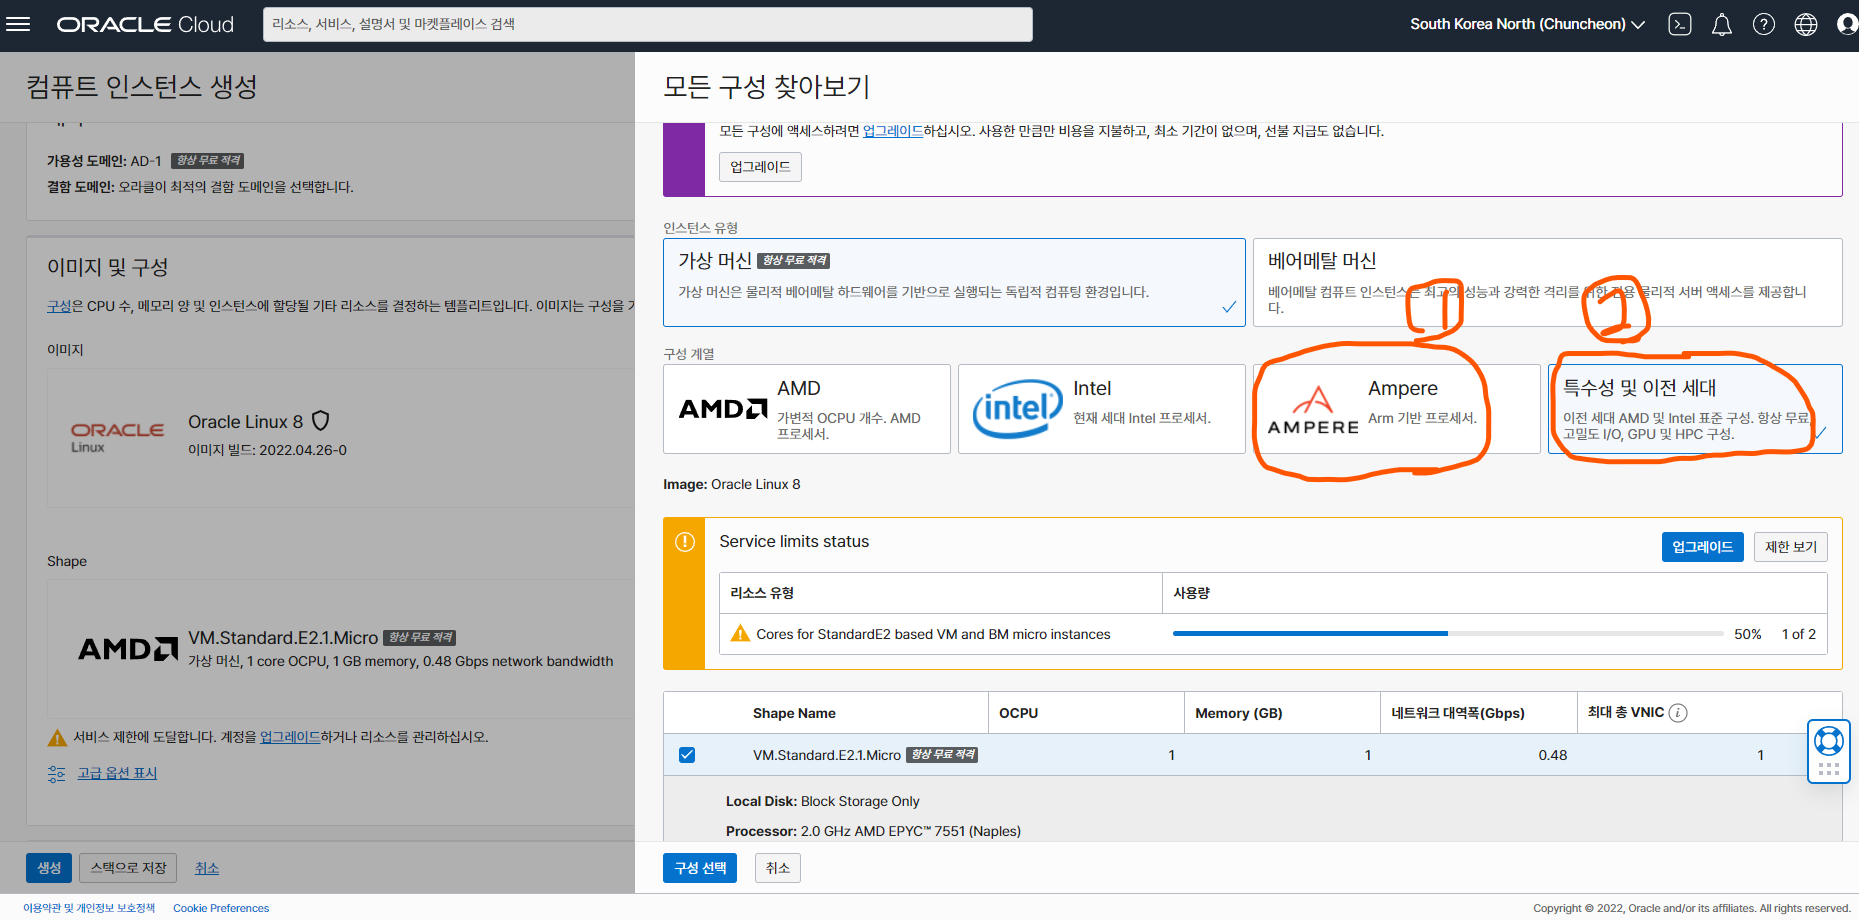The width and height of the screenshot is (1859, 920).
Task: Open the 이용약관 및 개인정보 보호정책 link
Action: [x=90, y=908]
